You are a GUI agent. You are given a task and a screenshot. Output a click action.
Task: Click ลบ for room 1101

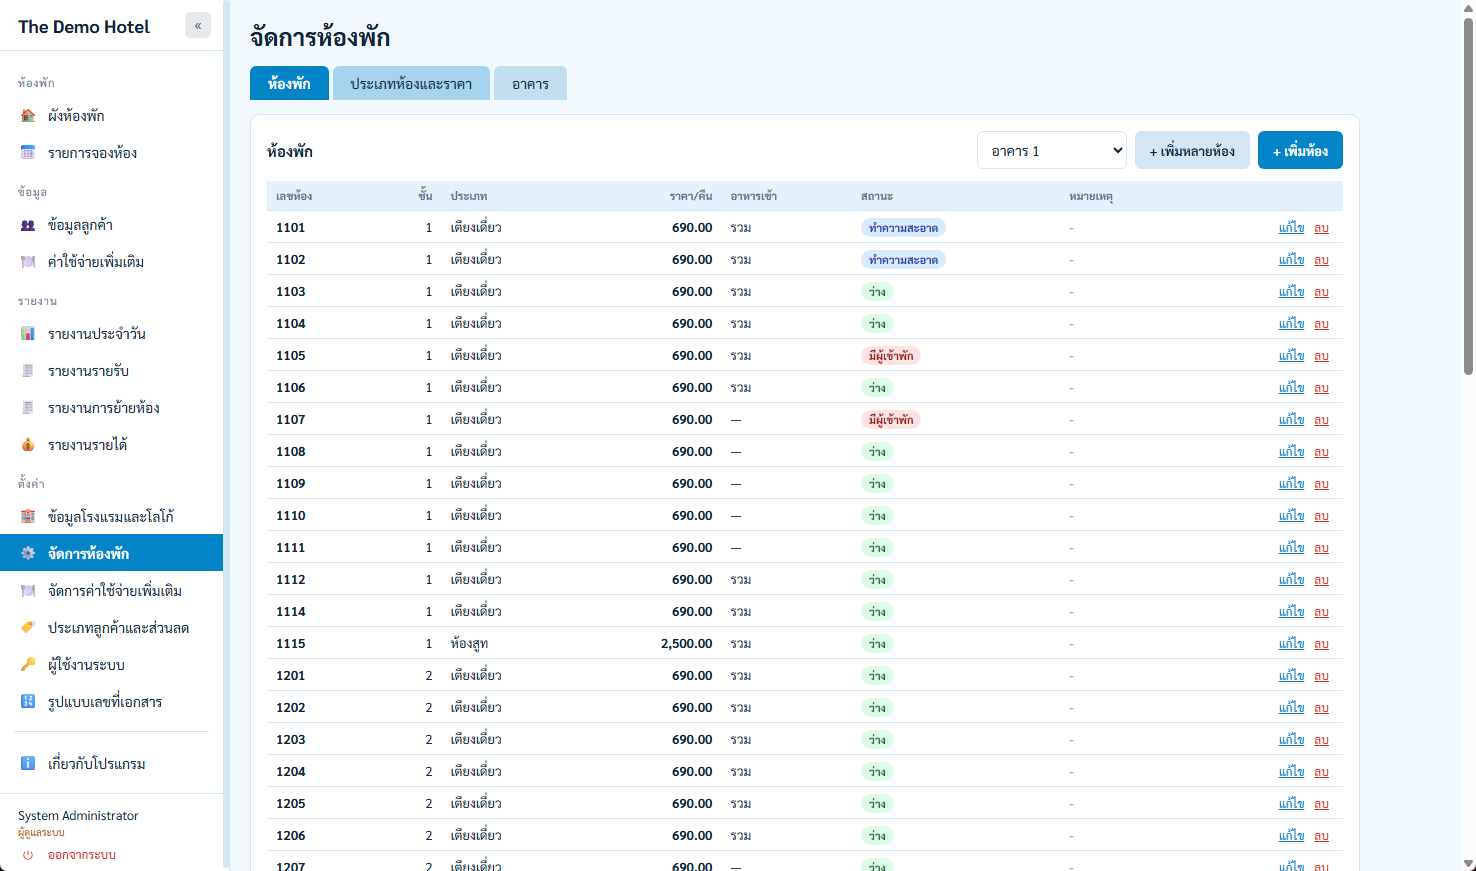pyautogui.click(x=1321, y=228)
